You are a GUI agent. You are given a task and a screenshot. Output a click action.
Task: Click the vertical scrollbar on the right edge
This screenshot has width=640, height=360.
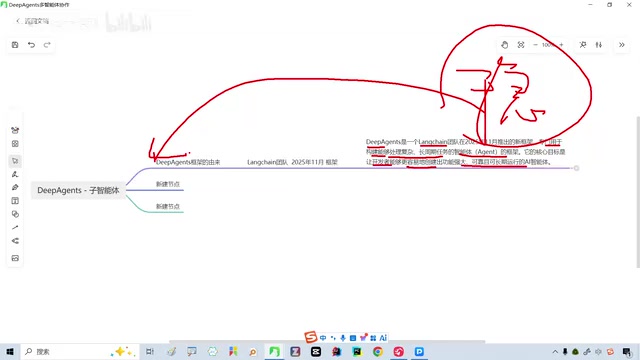tap(638, 192)
